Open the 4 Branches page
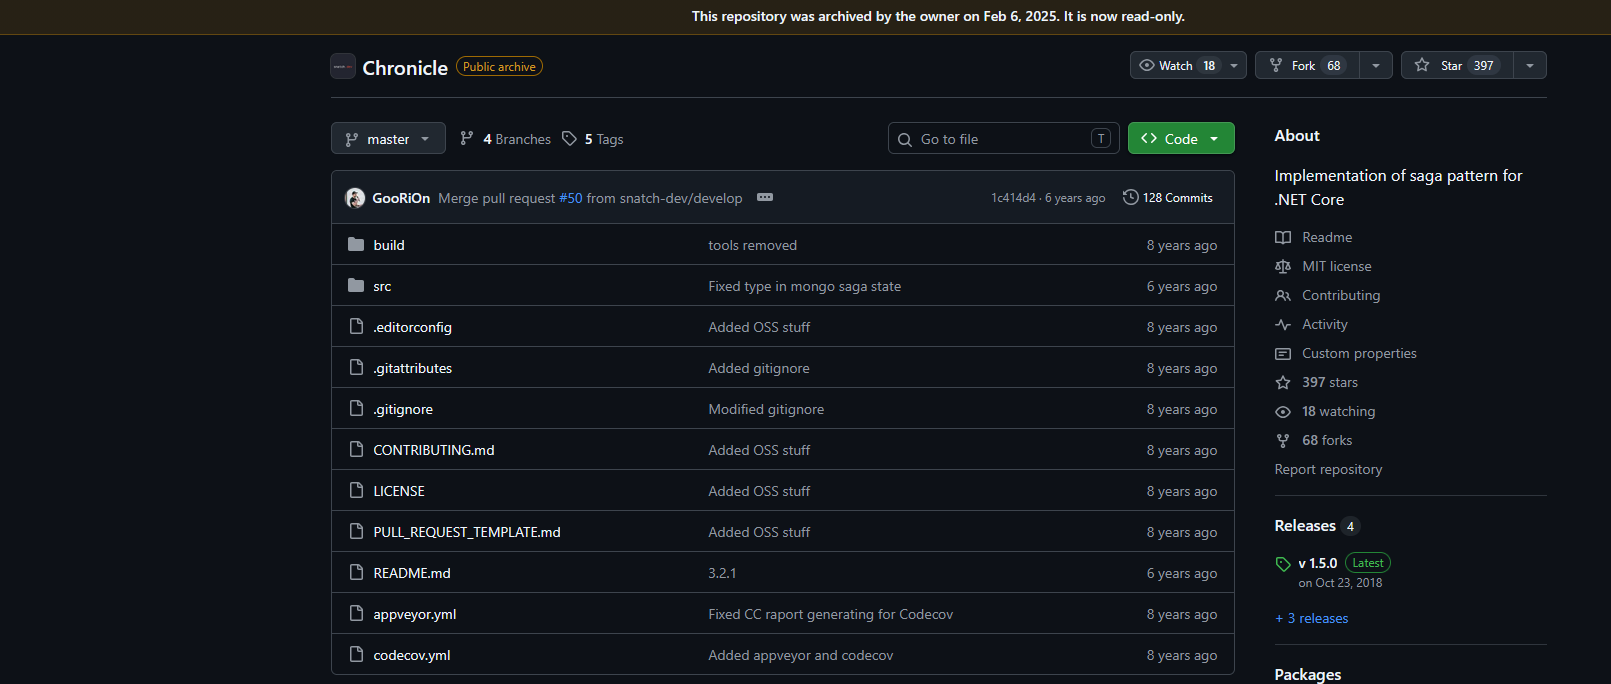Image resolution: width=1611 pixels, height=684 pixels. click(x=505, y=139)
